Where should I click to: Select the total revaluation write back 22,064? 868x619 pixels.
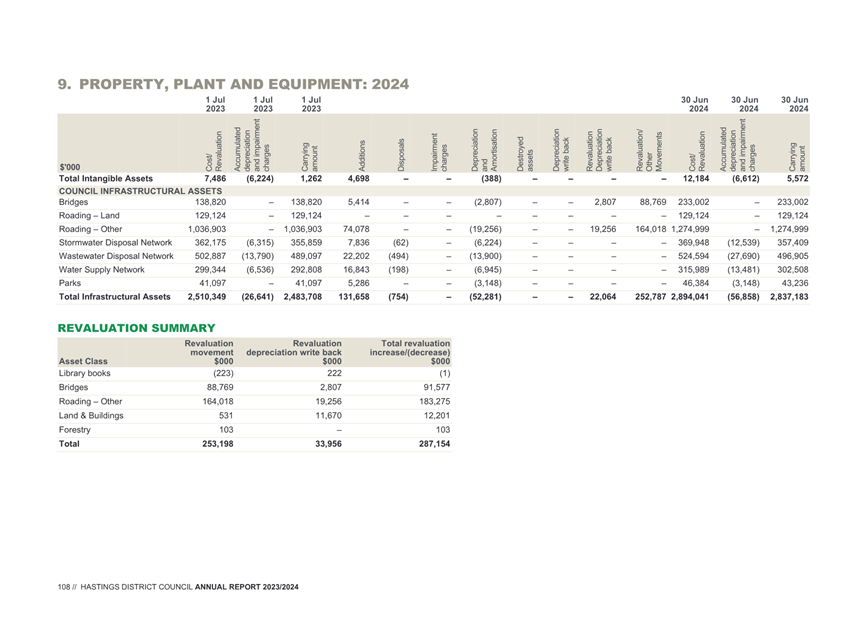coord(603,297)
